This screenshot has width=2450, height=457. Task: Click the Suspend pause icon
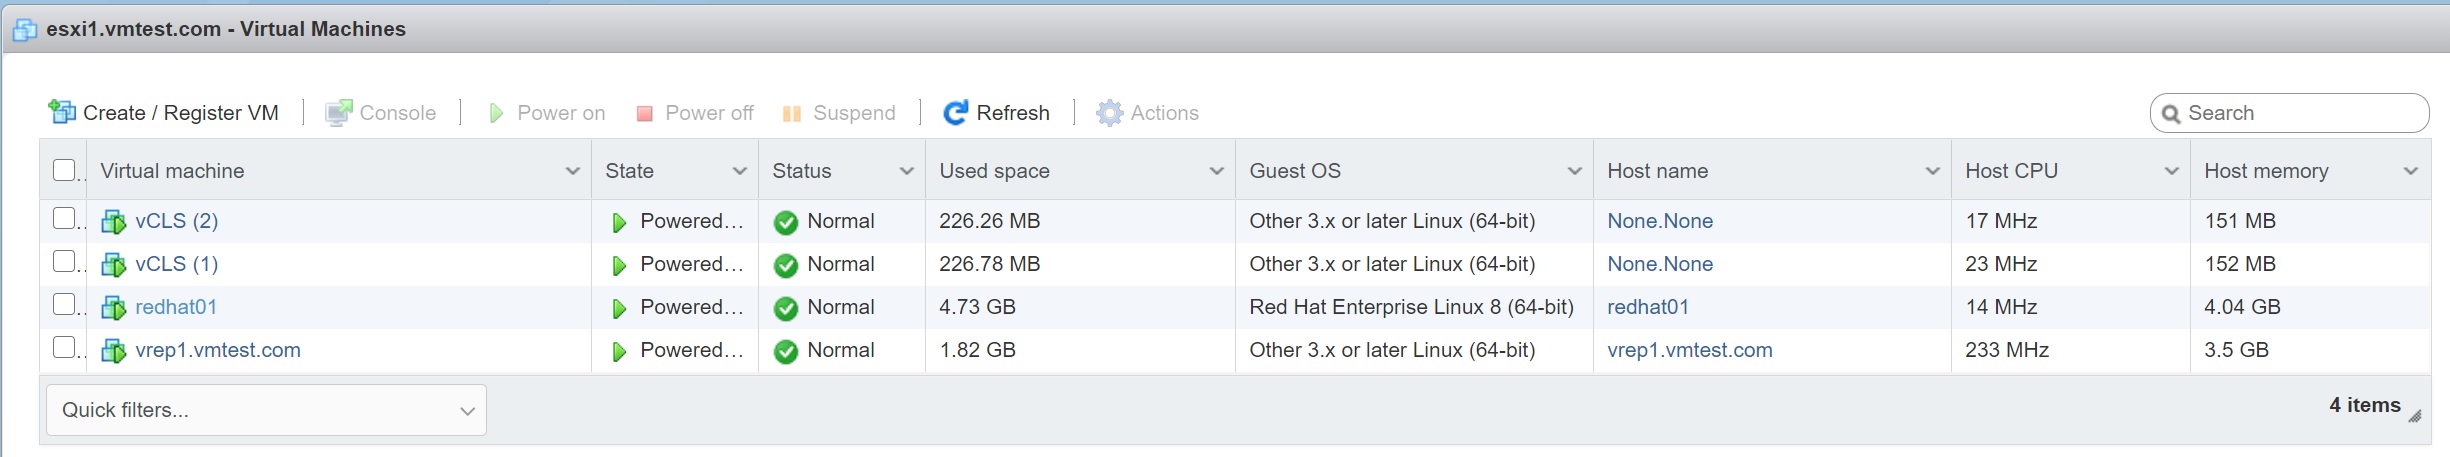coord(791,114)
